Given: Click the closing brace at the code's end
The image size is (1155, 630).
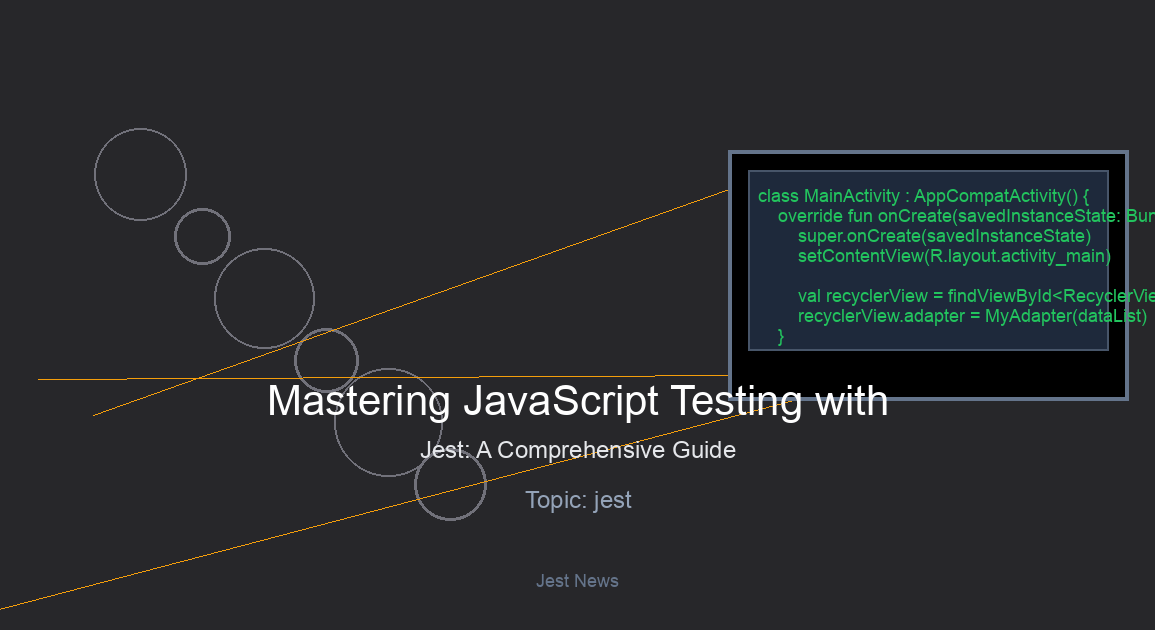Looking at the screenshot, I should coord(781,337).
